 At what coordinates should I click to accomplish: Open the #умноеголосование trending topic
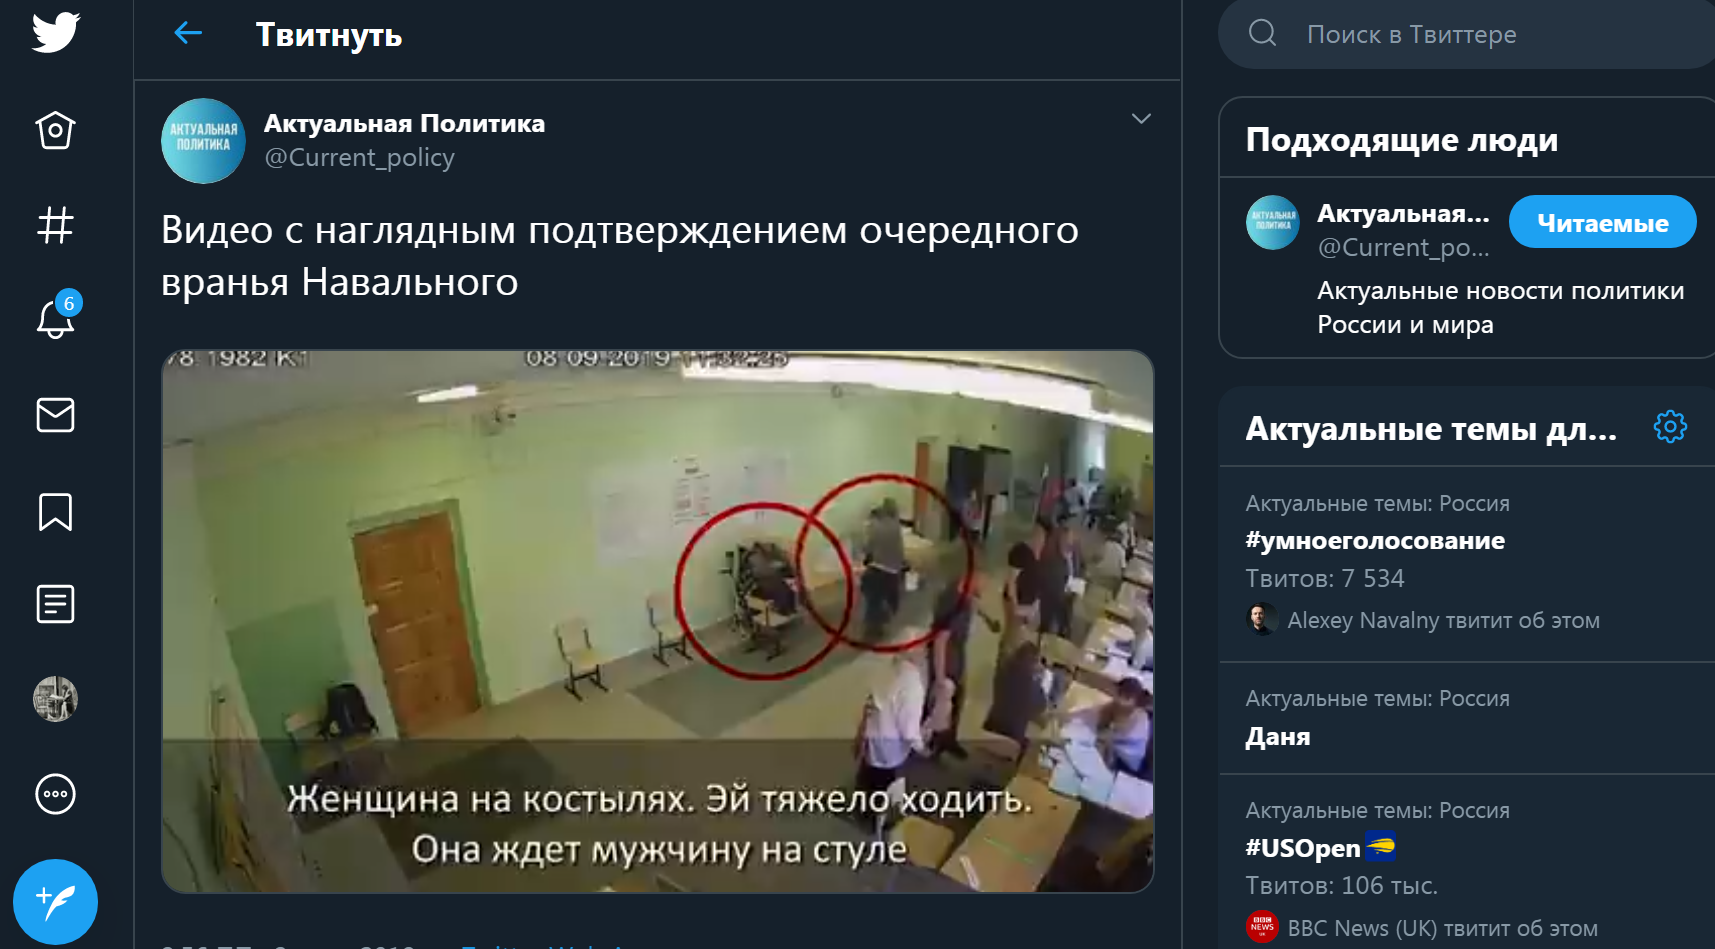(x=1467, y=563)
